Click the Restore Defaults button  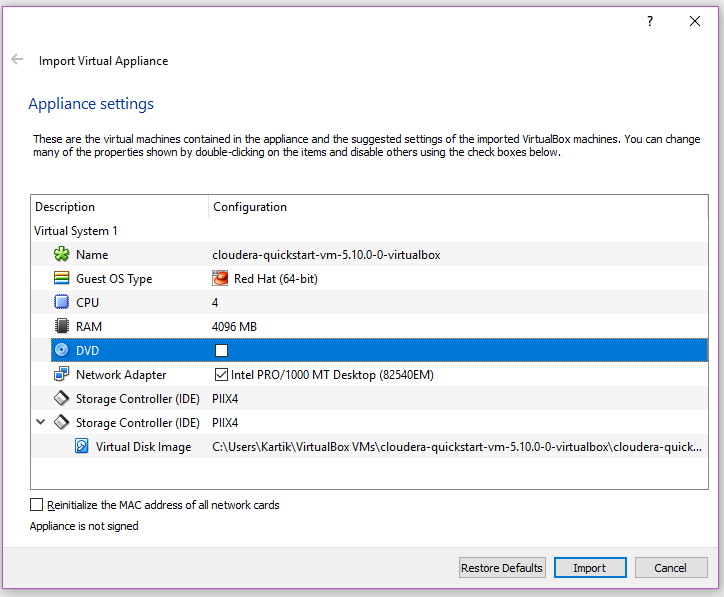[502, 568]
